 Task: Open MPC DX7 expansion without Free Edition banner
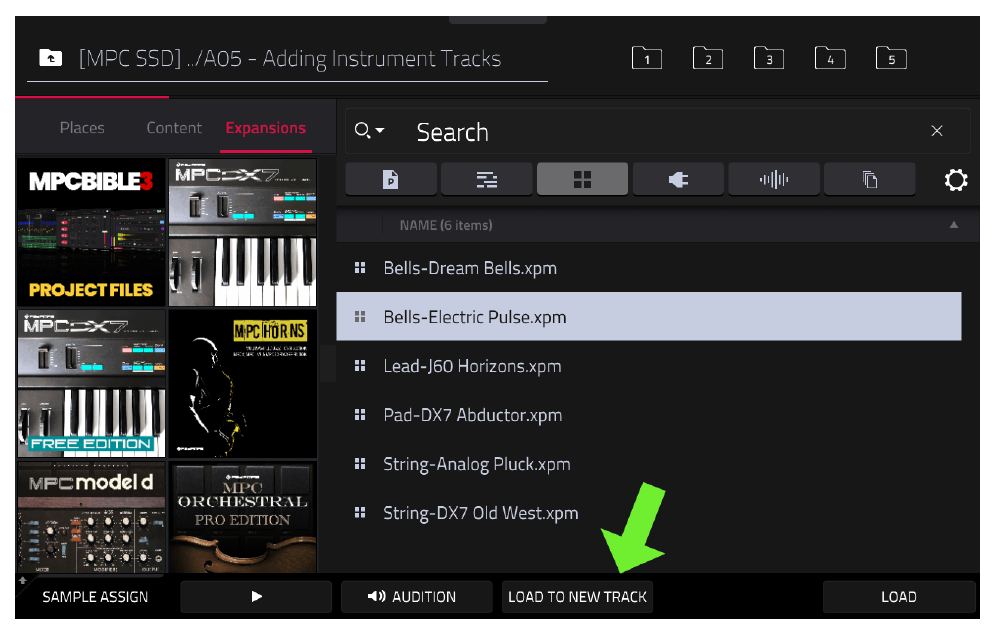click(x=243, y=233)
